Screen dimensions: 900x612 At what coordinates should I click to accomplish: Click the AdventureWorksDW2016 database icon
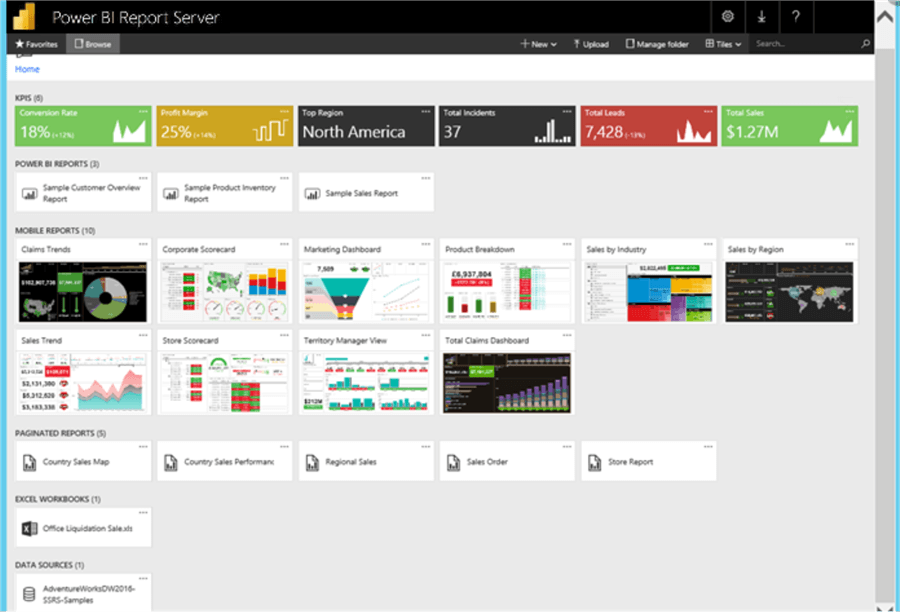click(x=29, y=595)
